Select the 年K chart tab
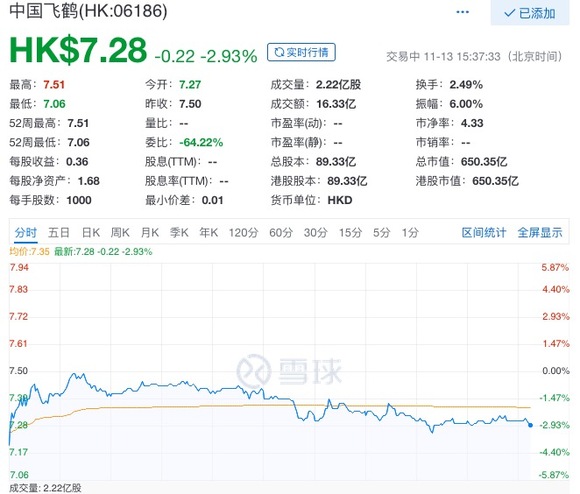Screen dimensions: 580x494 209,233
